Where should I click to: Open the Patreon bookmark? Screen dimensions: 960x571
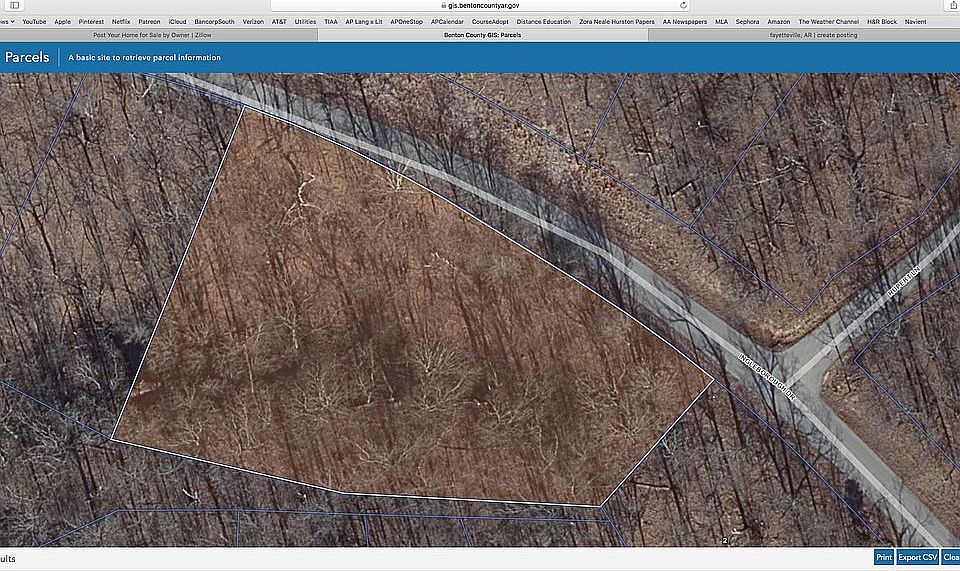[149, 21]
